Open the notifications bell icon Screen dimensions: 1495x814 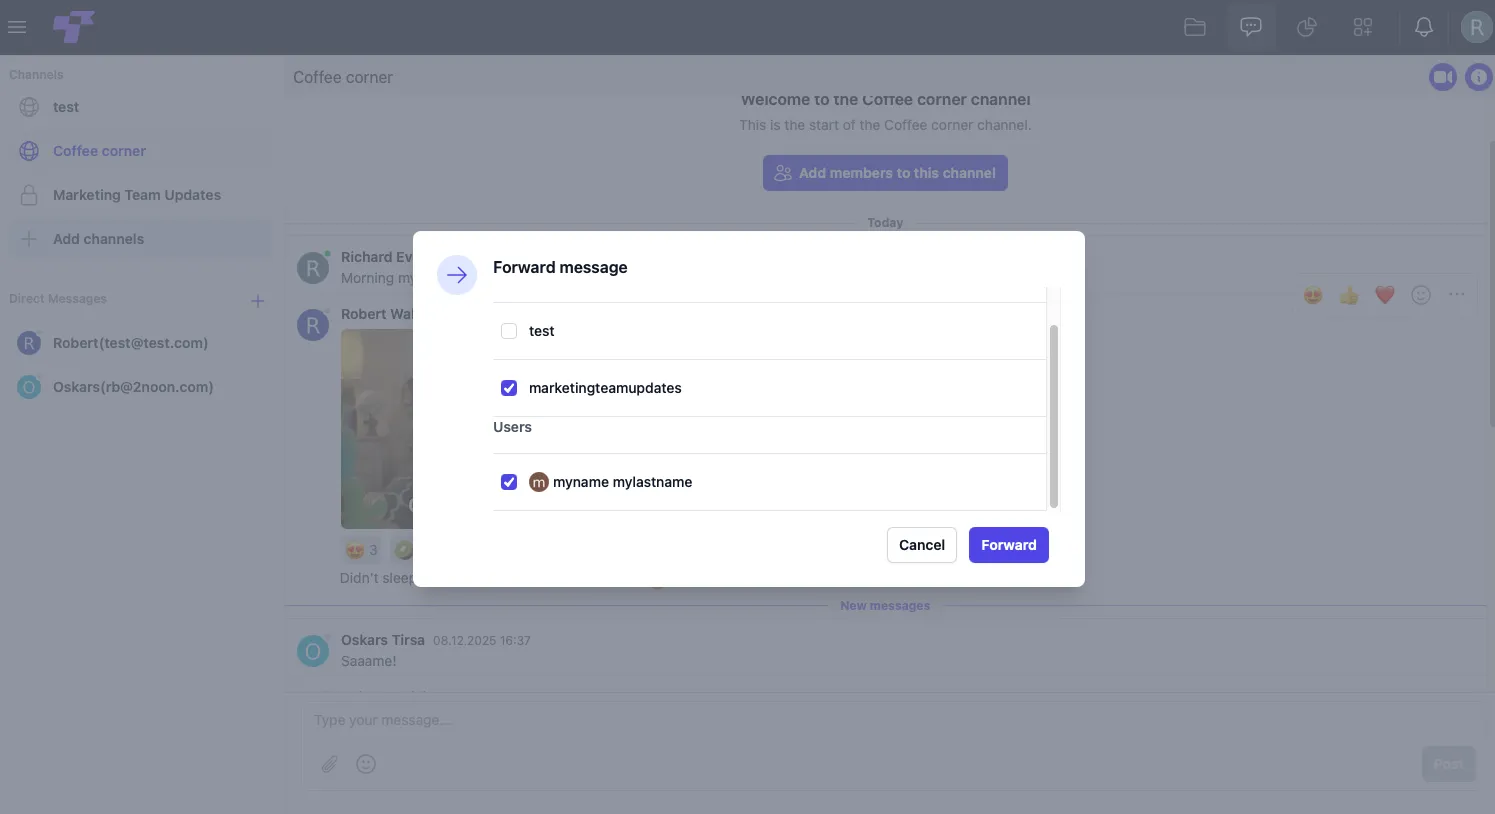pos(1424,27)
